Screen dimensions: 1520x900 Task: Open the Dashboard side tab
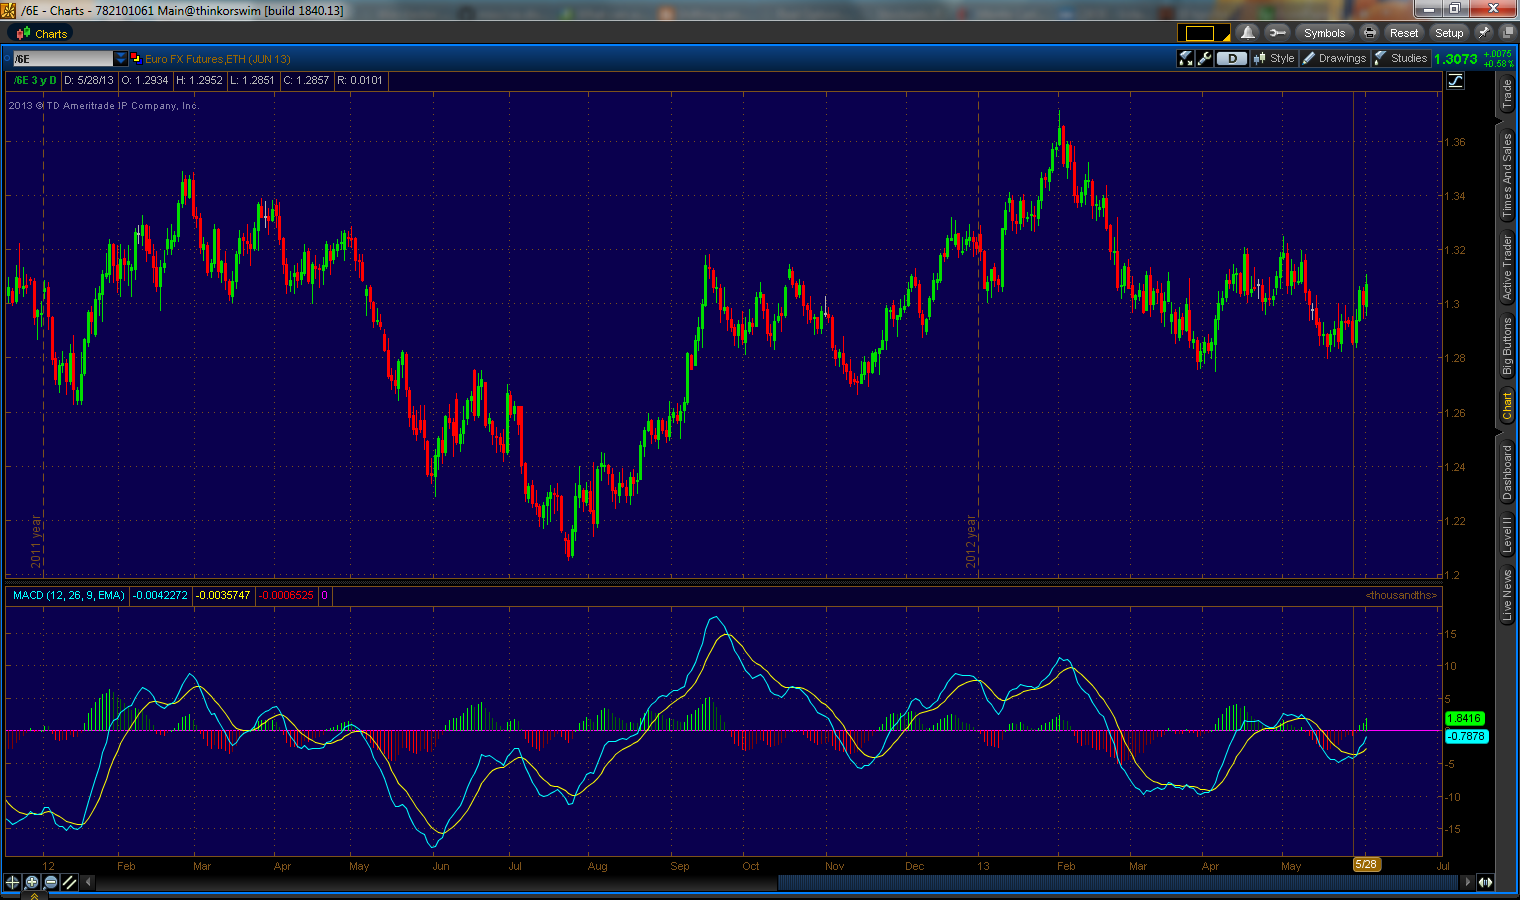pos(1507,472)
